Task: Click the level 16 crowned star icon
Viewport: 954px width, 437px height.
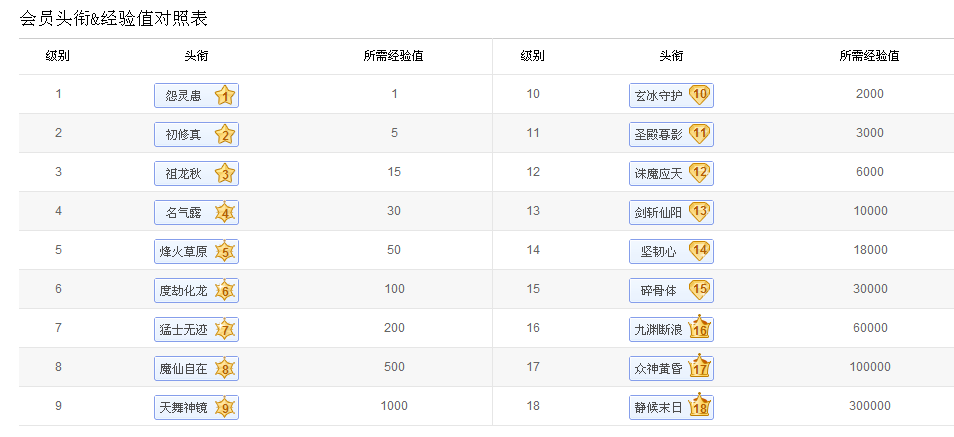Action: [x=699, y=328]
